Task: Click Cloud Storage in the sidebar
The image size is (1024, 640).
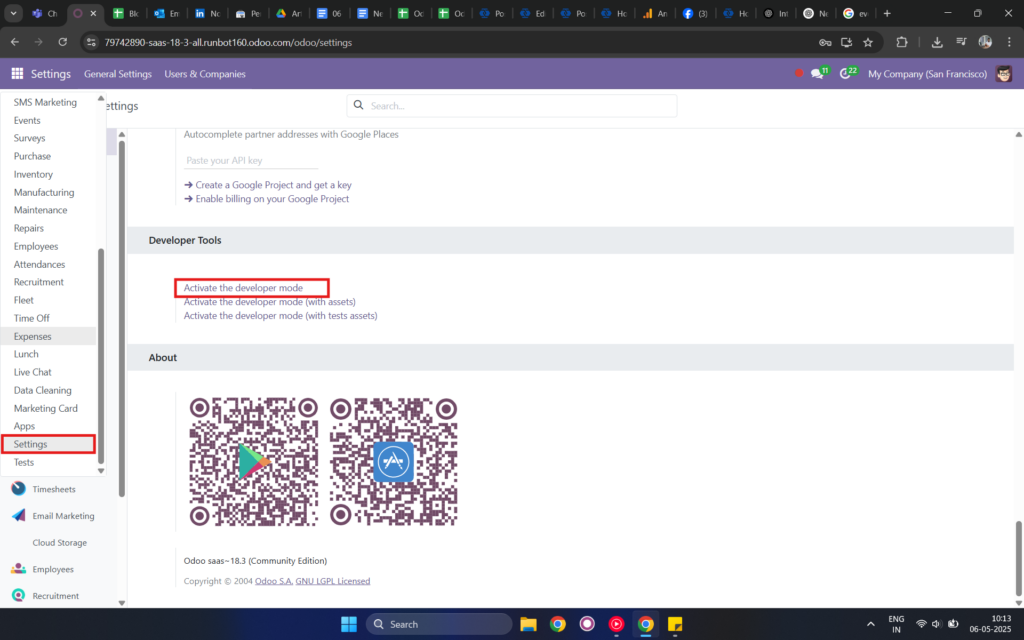Action: [59, 542]
